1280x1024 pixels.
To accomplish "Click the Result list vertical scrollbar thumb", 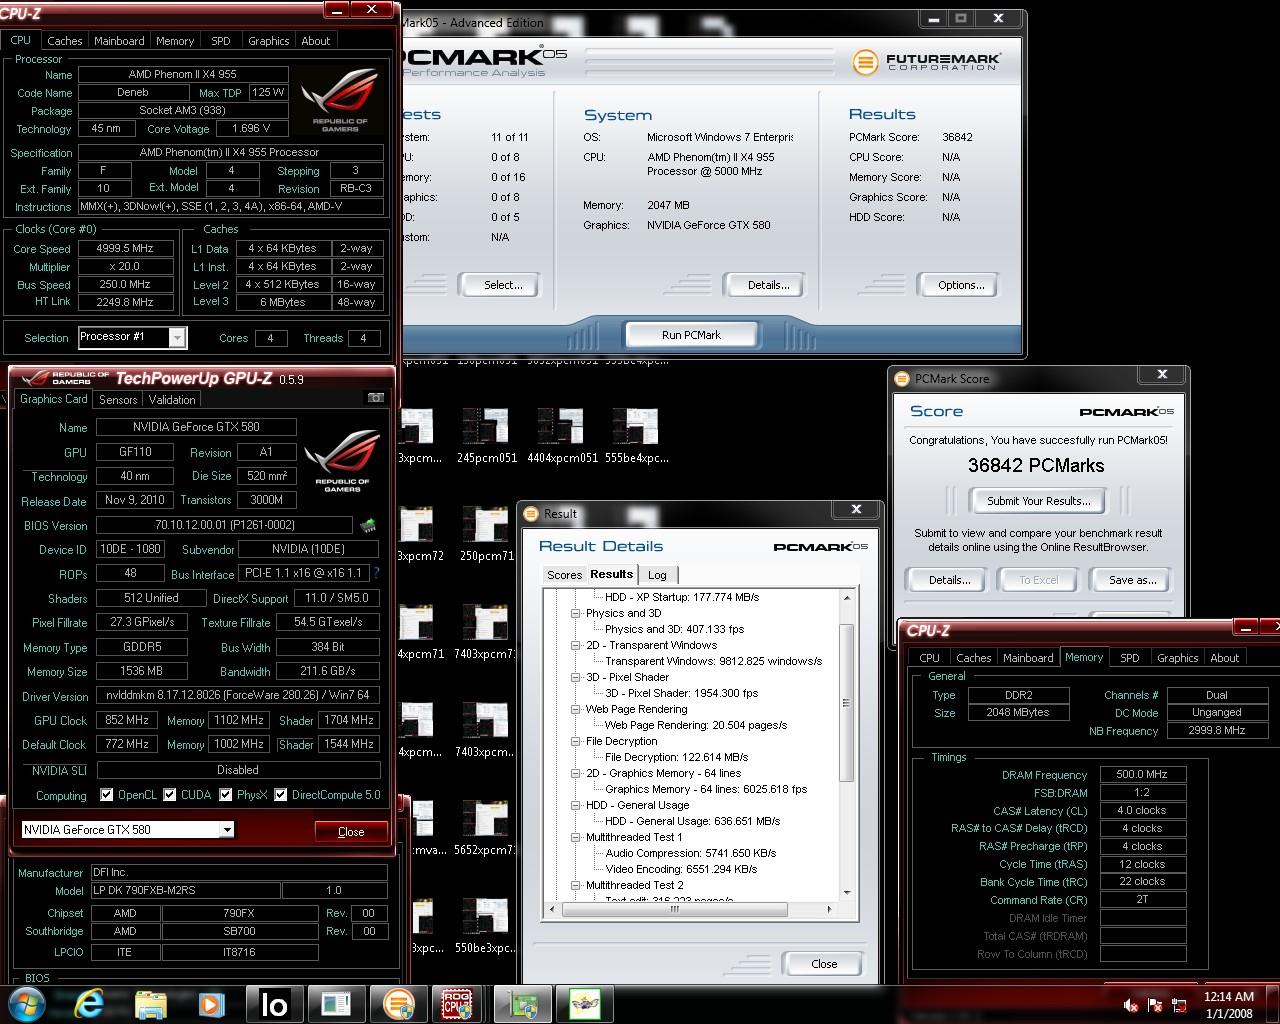I will [x=847, y=702].
